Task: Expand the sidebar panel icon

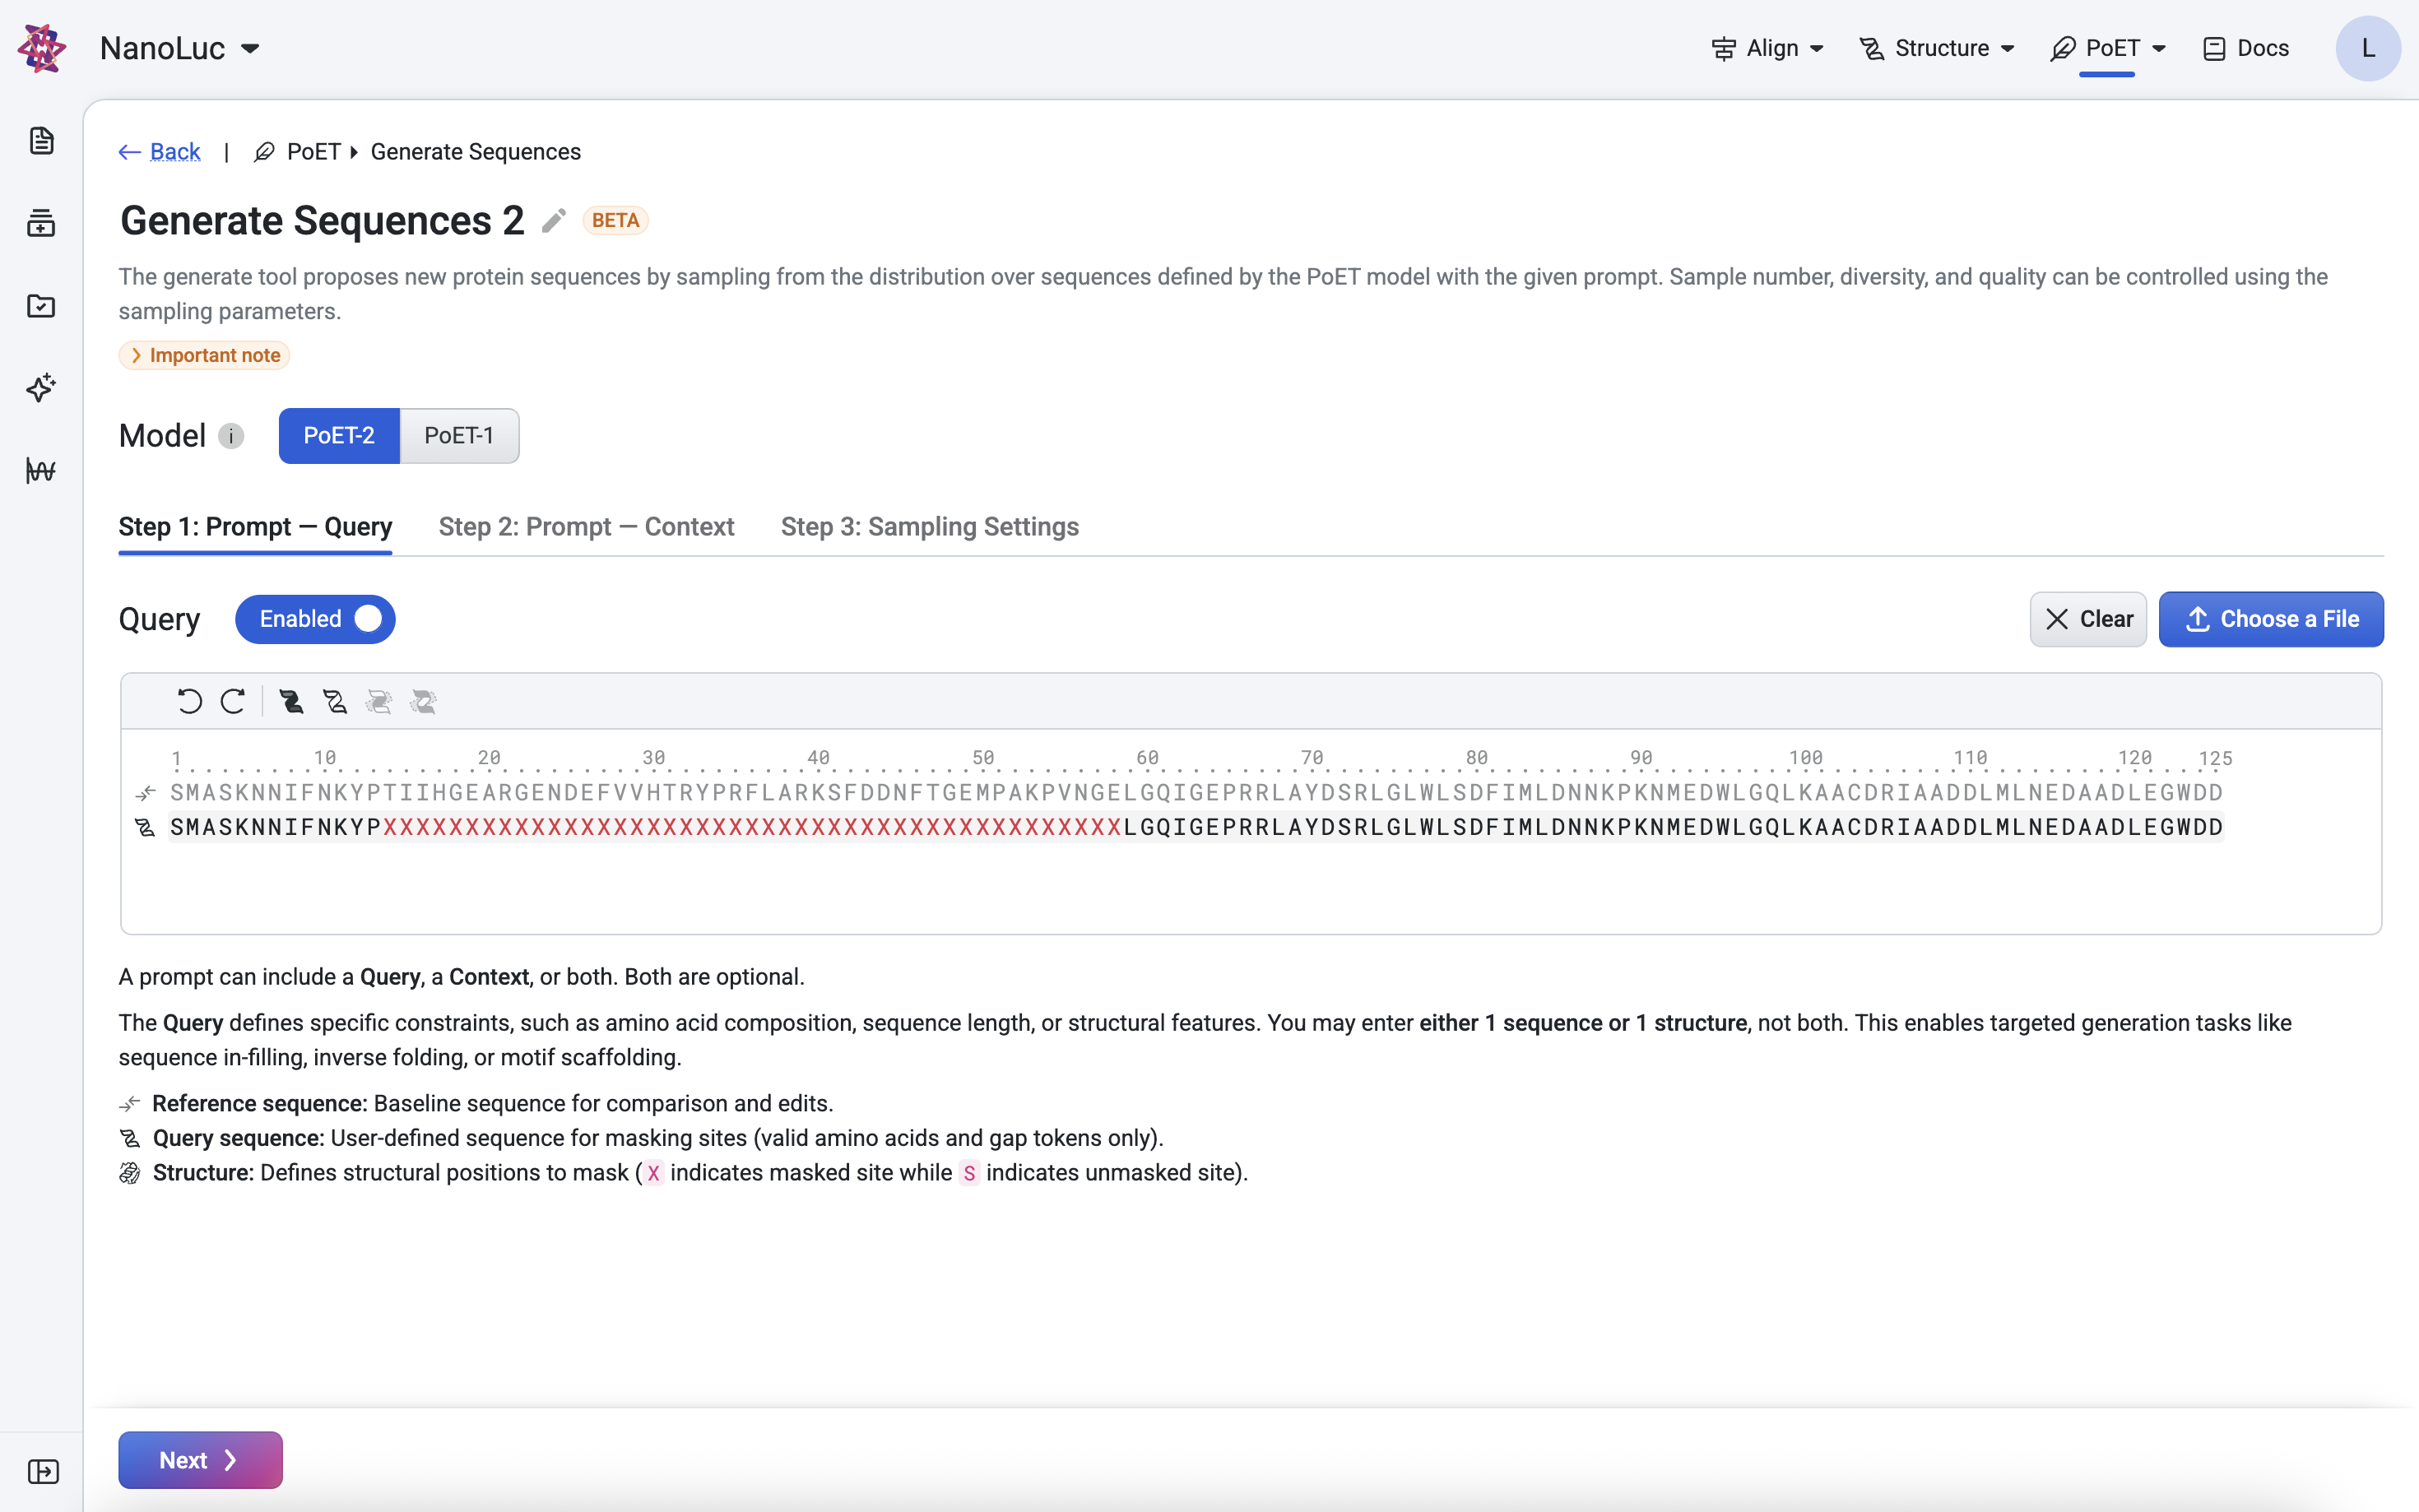Action: click(43, 1471)
